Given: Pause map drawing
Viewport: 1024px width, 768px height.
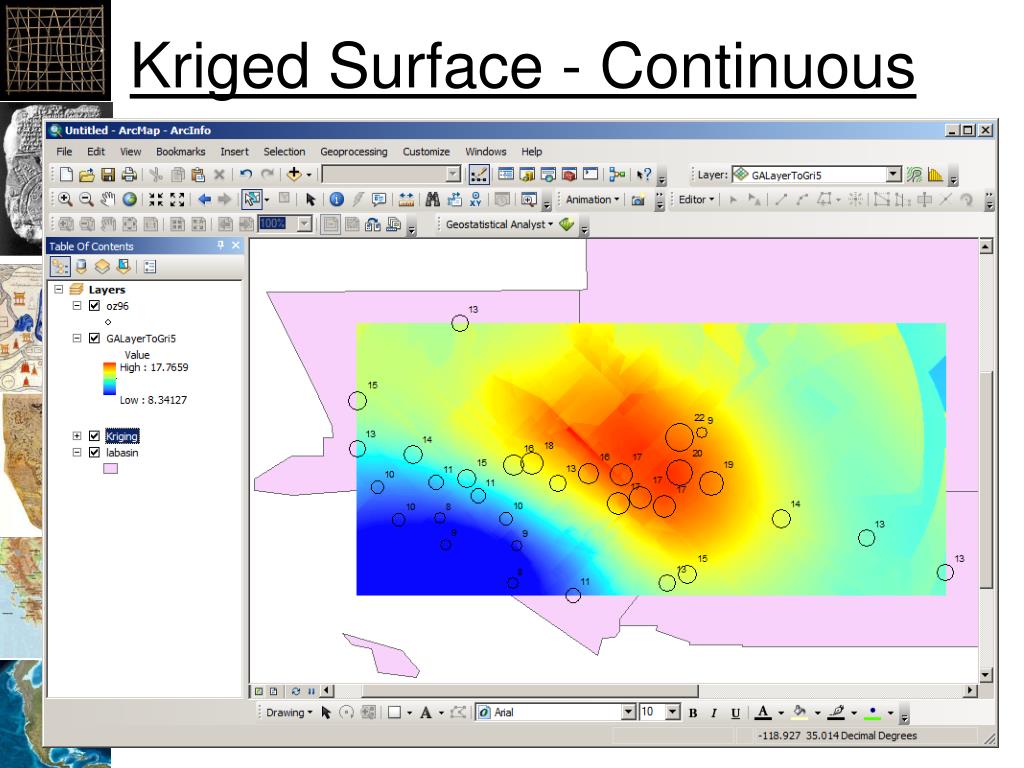Looking at the screenshot, I should tap(312, 691).
